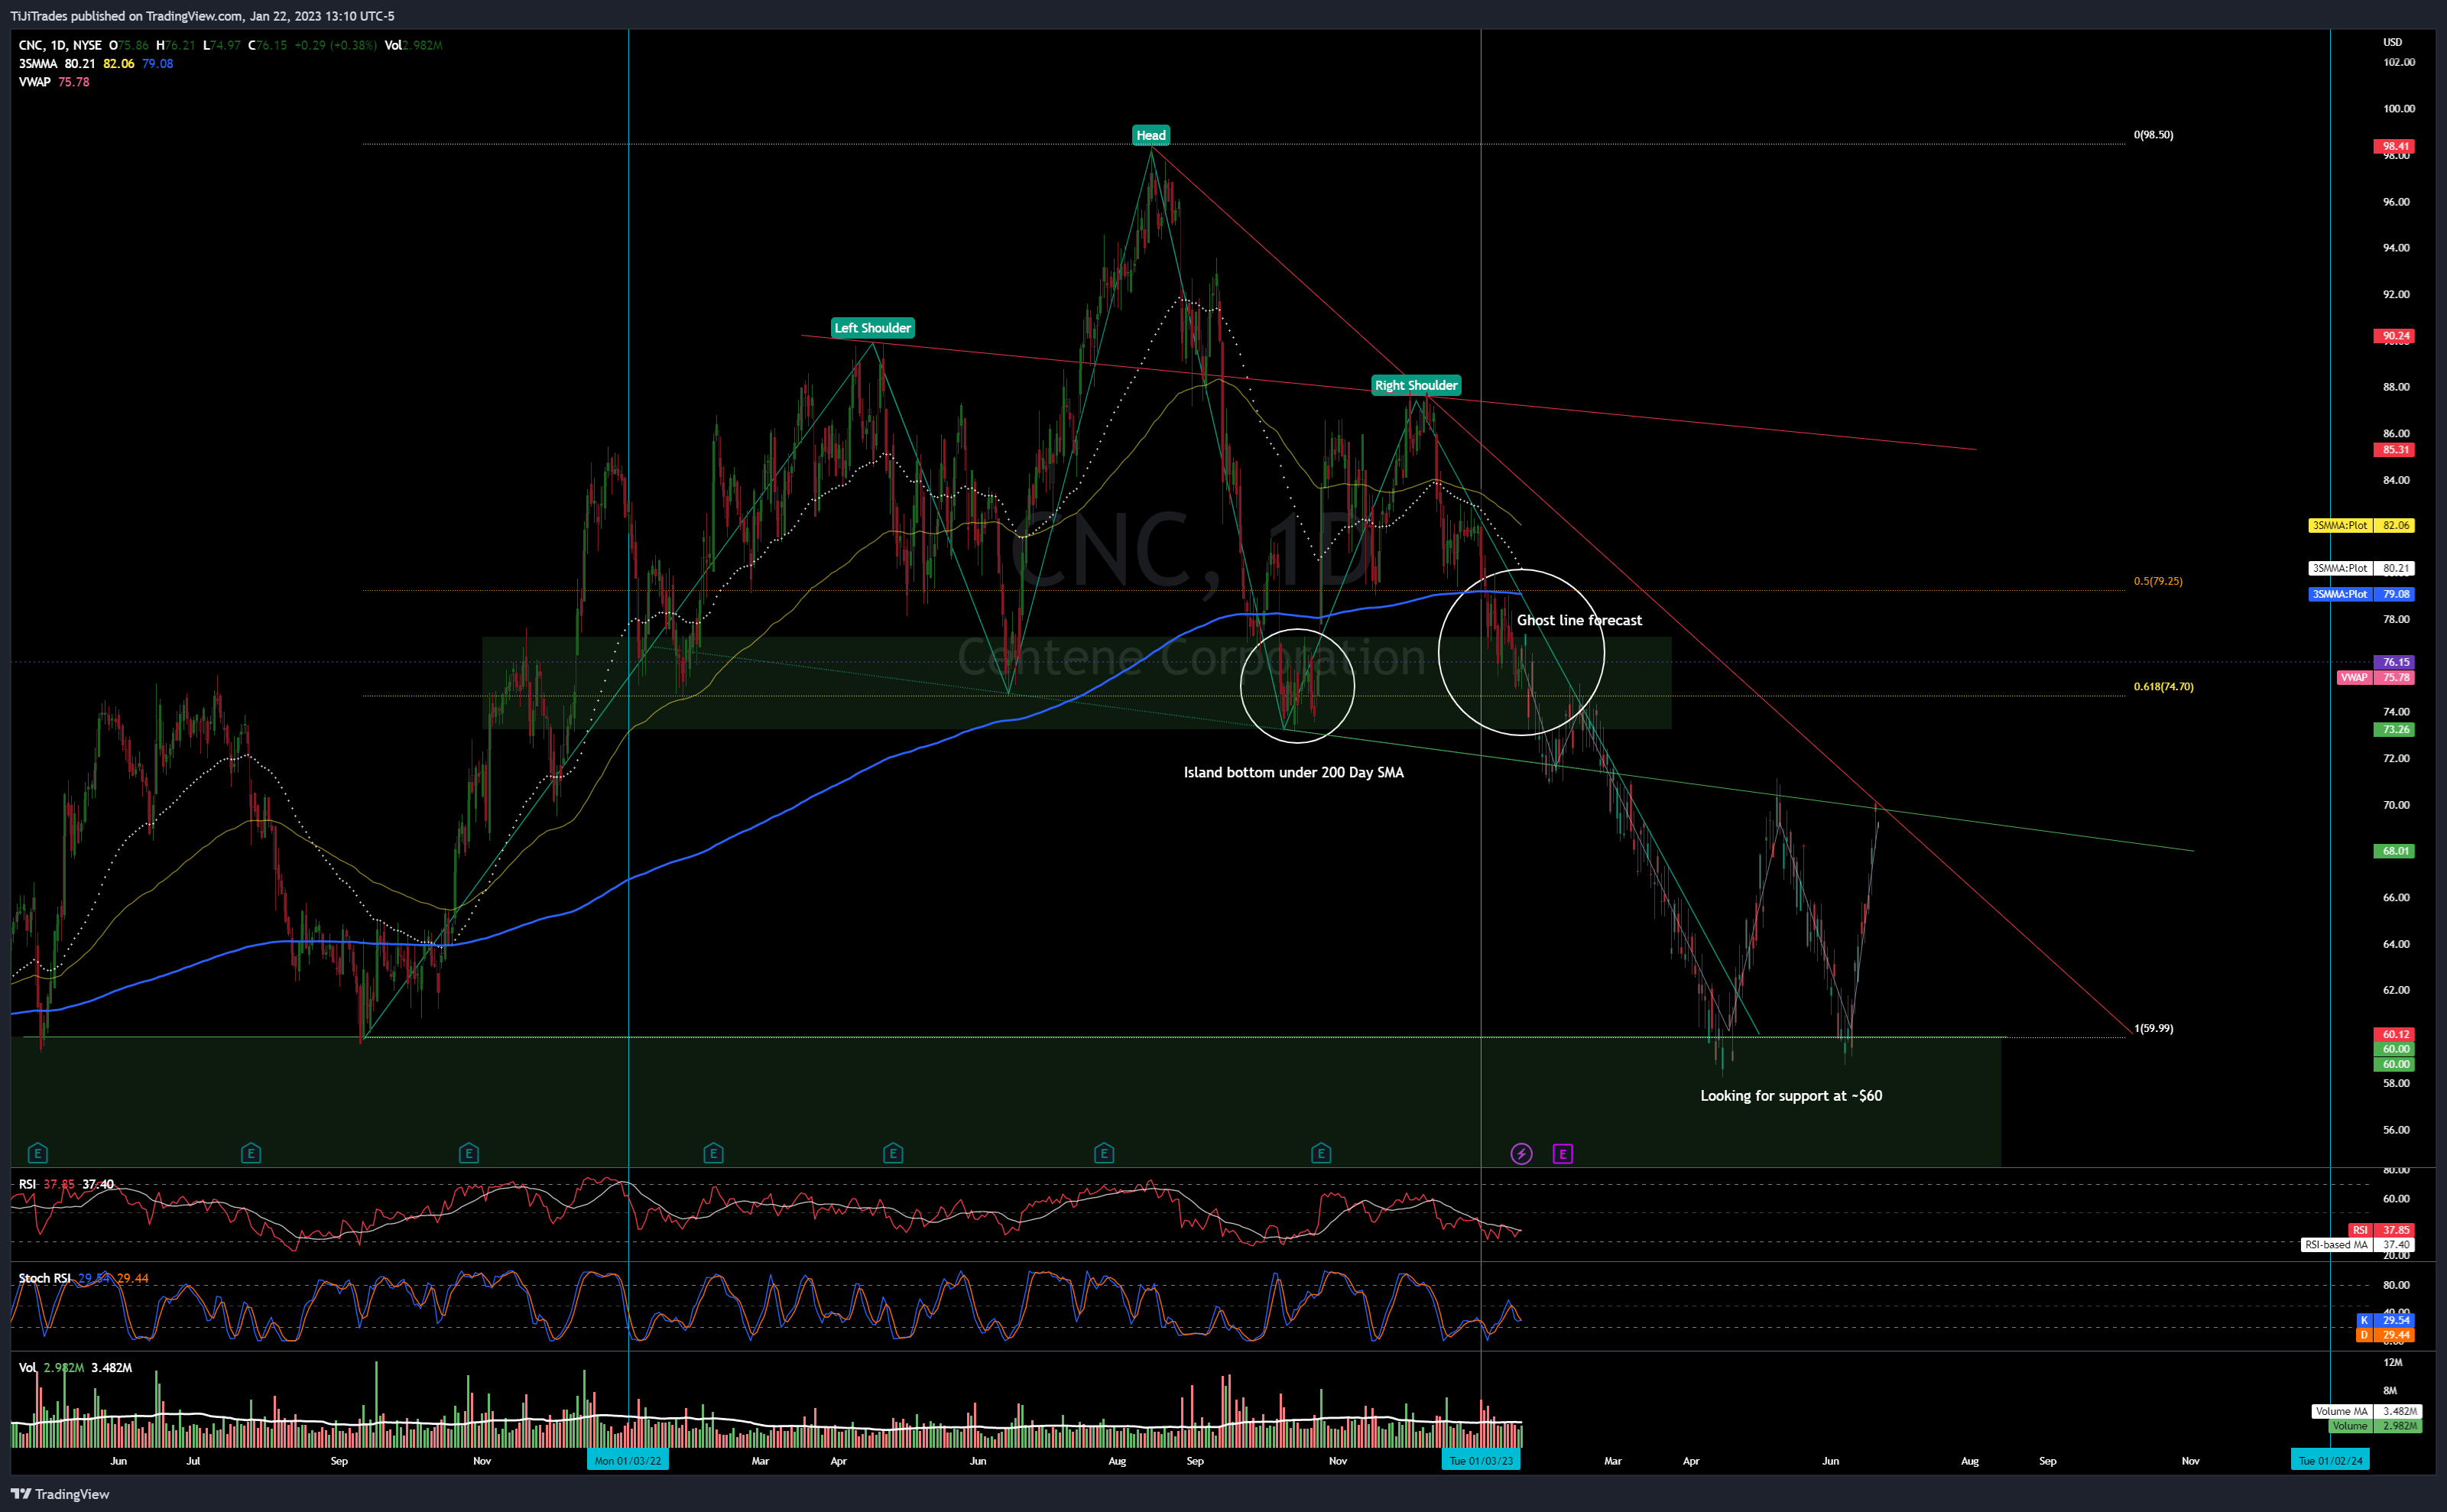
Task: Click the 'Island bottom under 200 Day SMA' note
Action: pyautogui.click(x=1294, y=772)
